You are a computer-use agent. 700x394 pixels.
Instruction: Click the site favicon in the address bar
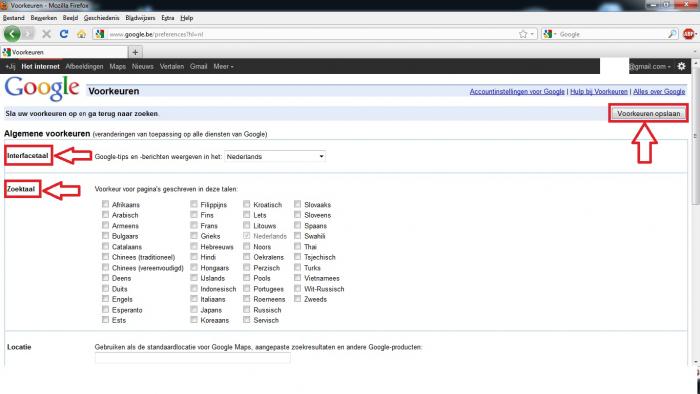(x=100, y=34)
